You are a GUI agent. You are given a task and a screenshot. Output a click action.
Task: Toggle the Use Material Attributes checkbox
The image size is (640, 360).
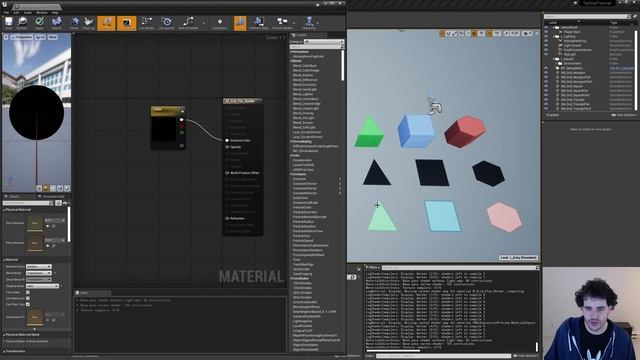tap(28, 298)
